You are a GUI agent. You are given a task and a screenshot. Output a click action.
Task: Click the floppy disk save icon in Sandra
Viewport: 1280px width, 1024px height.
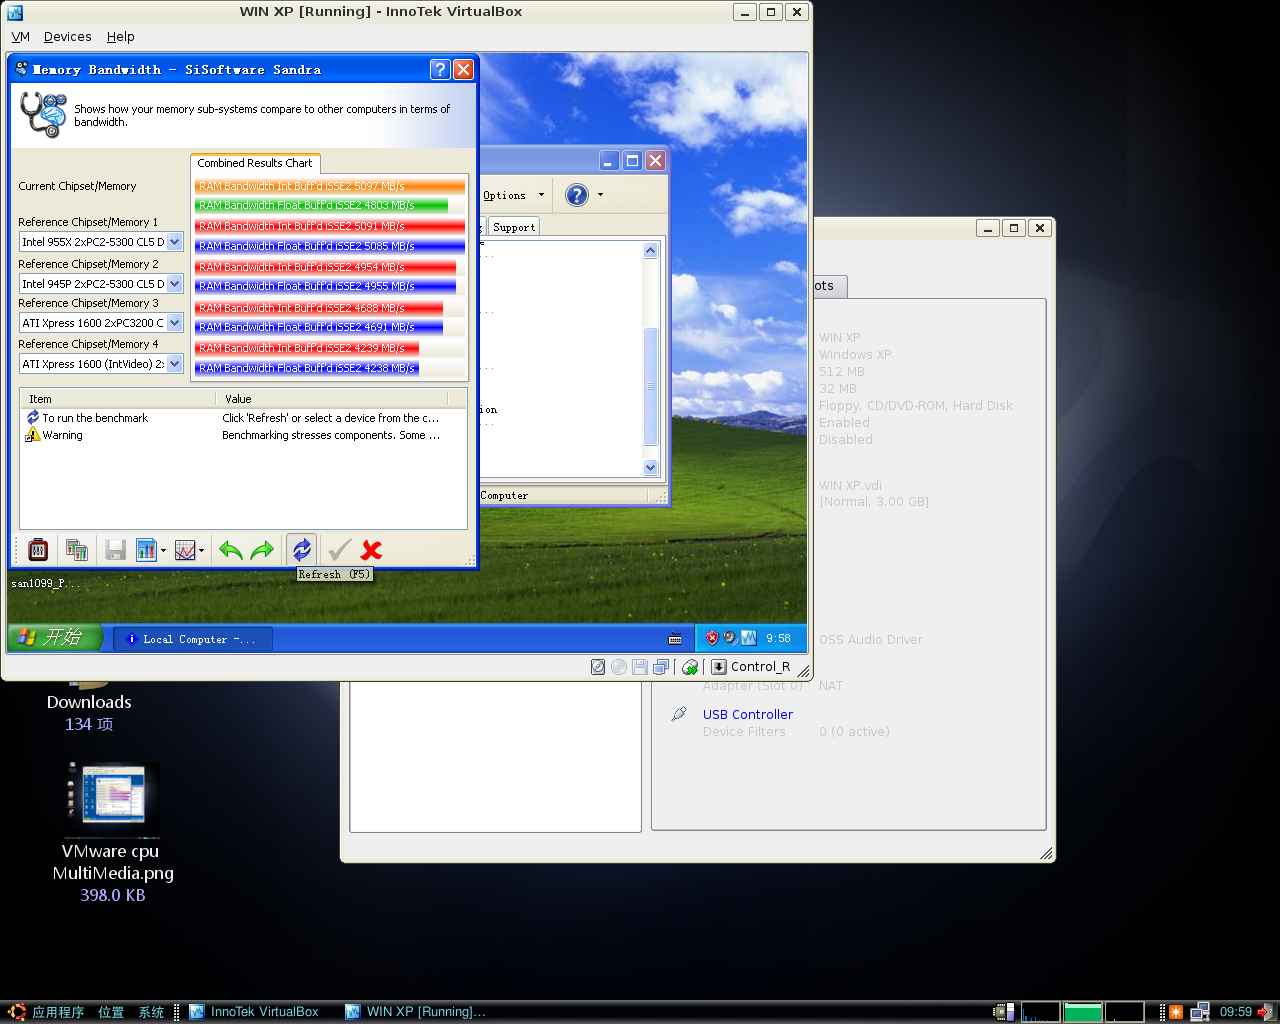(116, 550)
